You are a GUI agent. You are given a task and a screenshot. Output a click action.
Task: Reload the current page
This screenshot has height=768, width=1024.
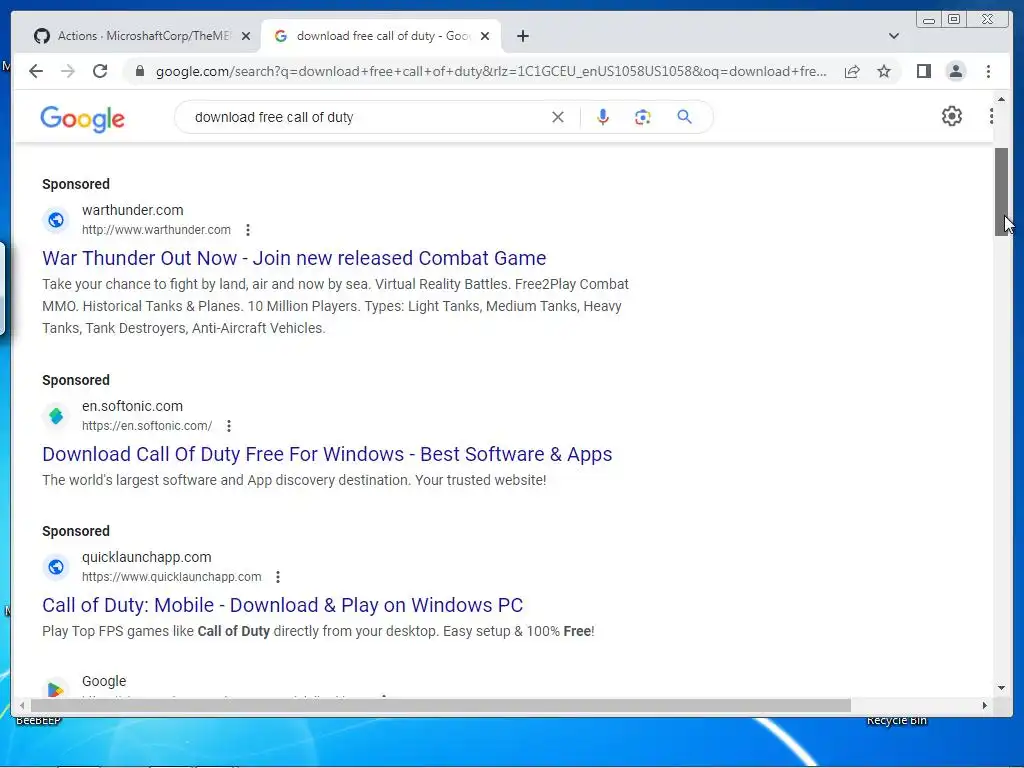click(x=100, y=71)
